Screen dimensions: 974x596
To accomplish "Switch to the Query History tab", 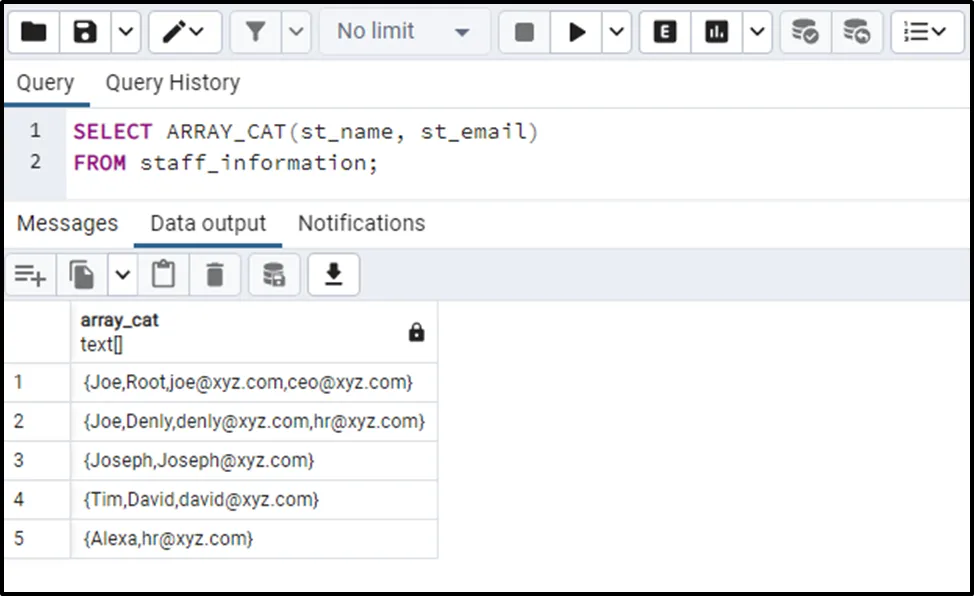I will 172,83.
